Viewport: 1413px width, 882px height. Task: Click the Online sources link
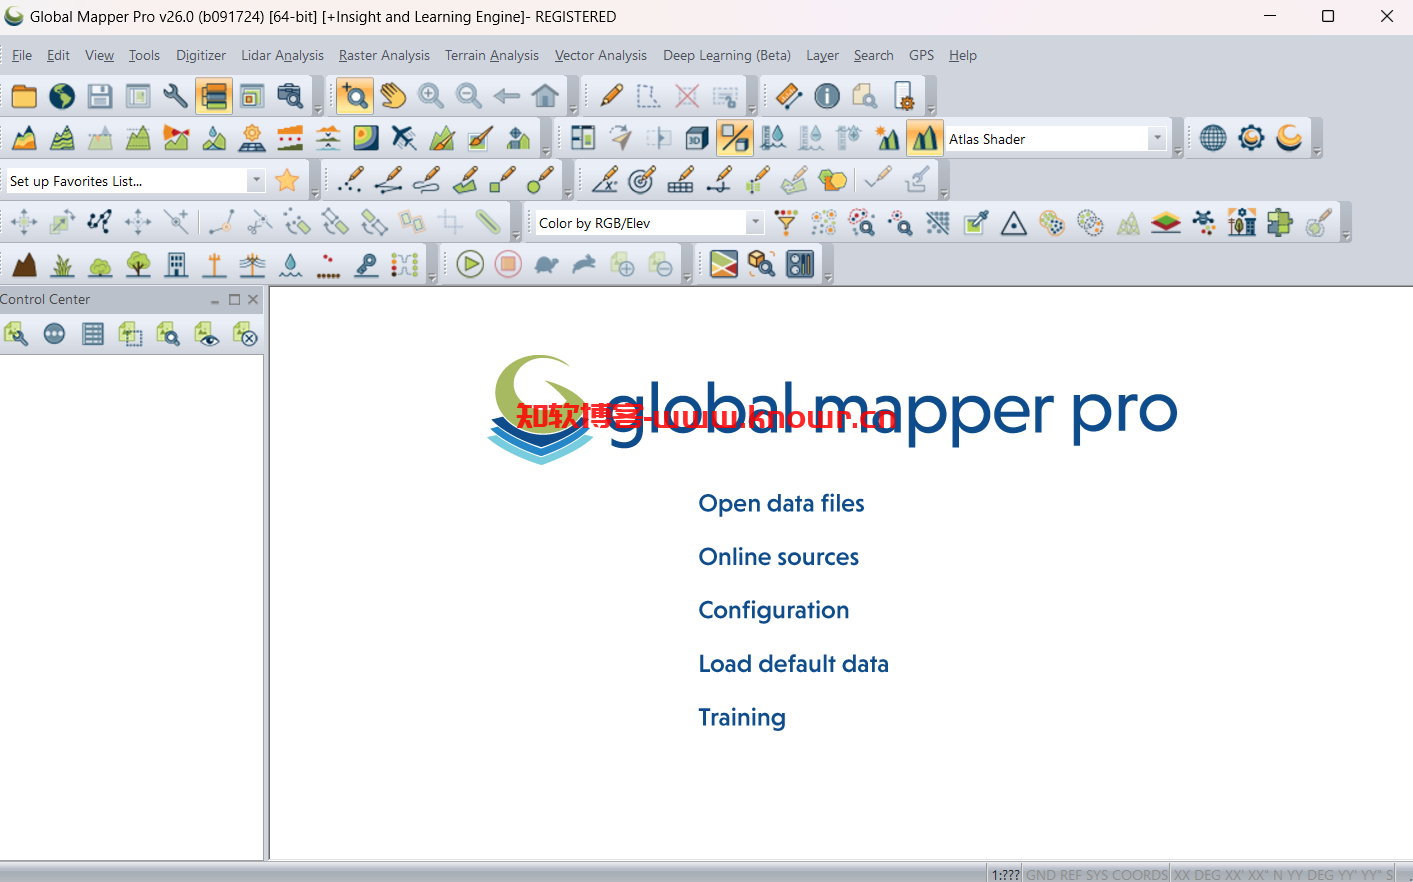(x=778, y=557)
